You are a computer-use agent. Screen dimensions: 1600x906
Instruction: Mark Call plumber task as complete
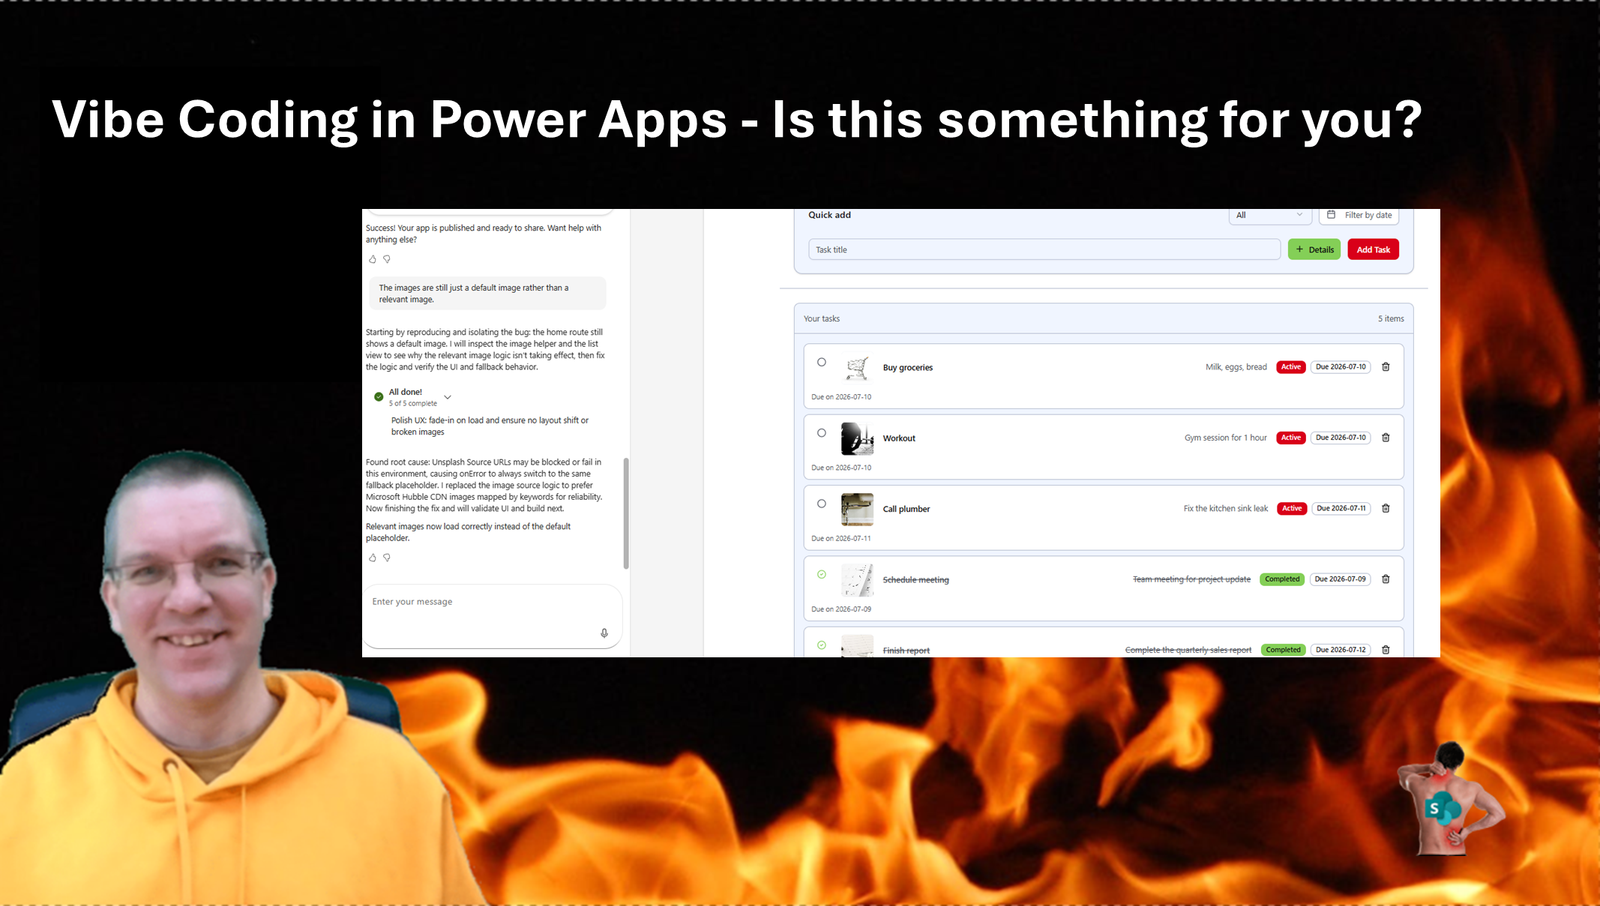[x=822, y=504]
